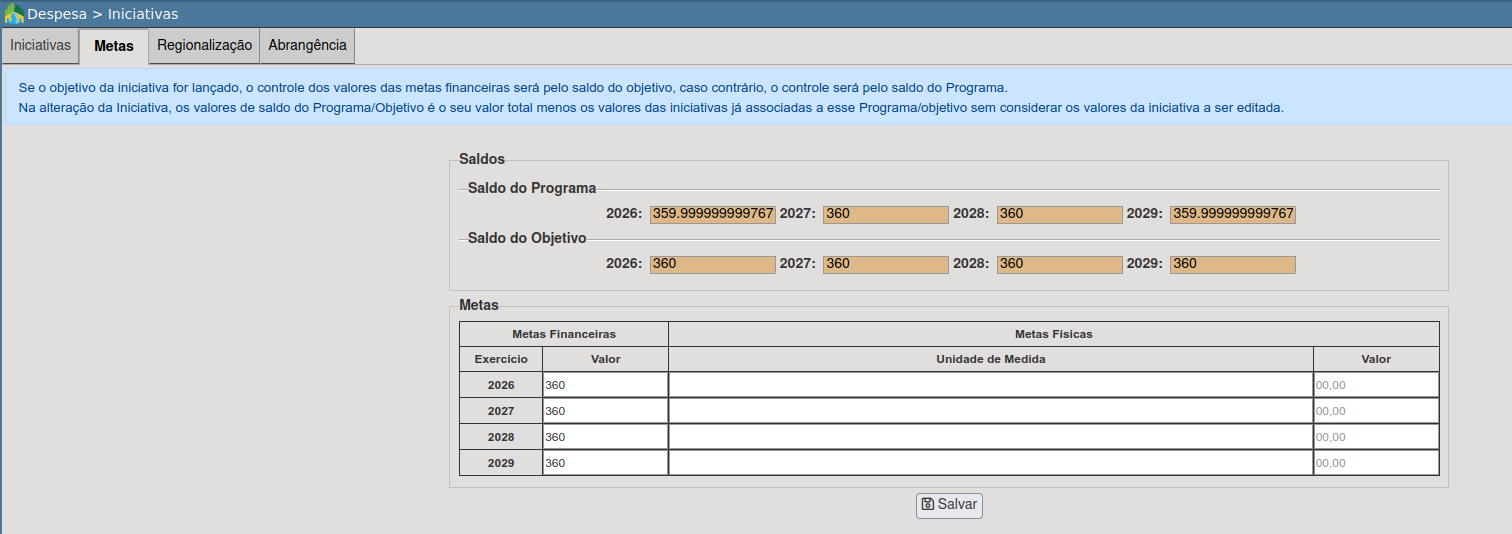Click 2028 Unidade de Medida field

pyautogui.click(x=990, y=437)
